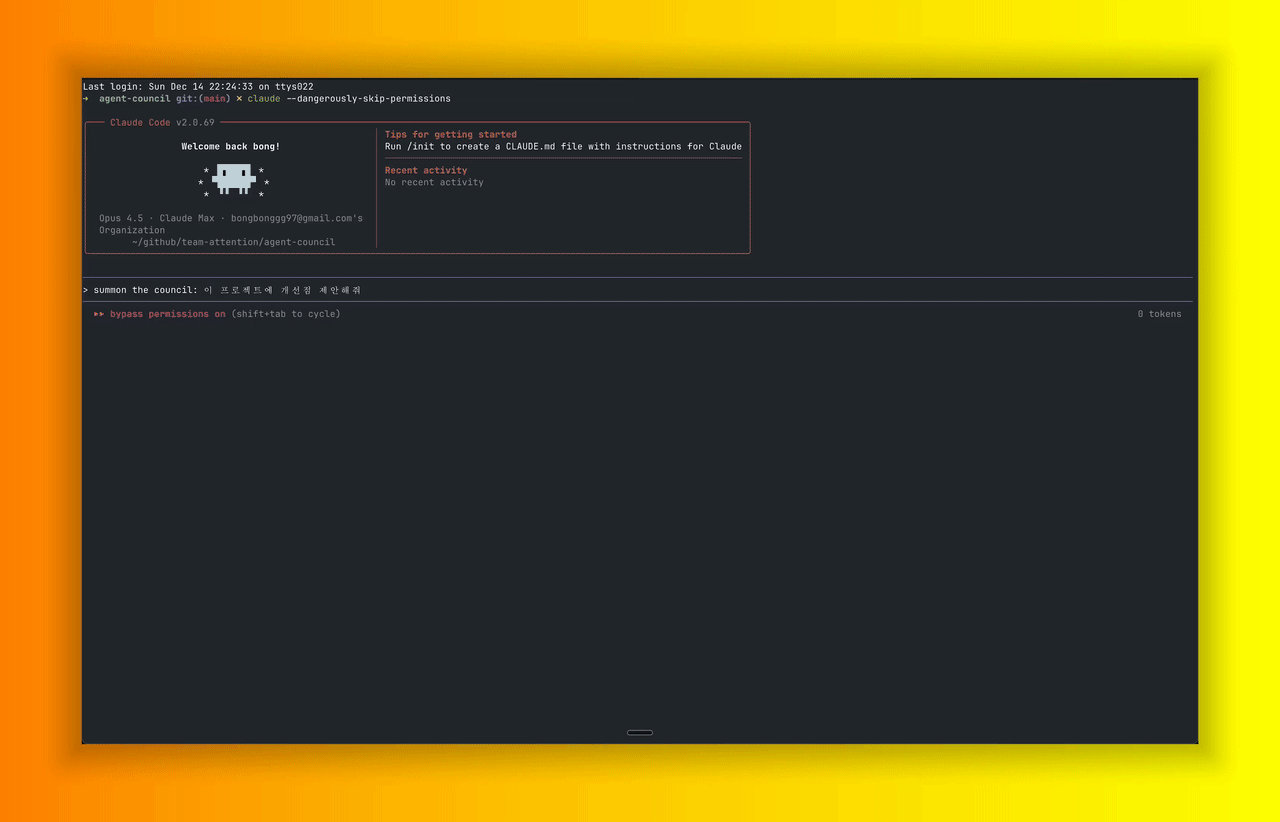
Task: Select the 'Tips for getting started' heading
Action: click(450, 134)
